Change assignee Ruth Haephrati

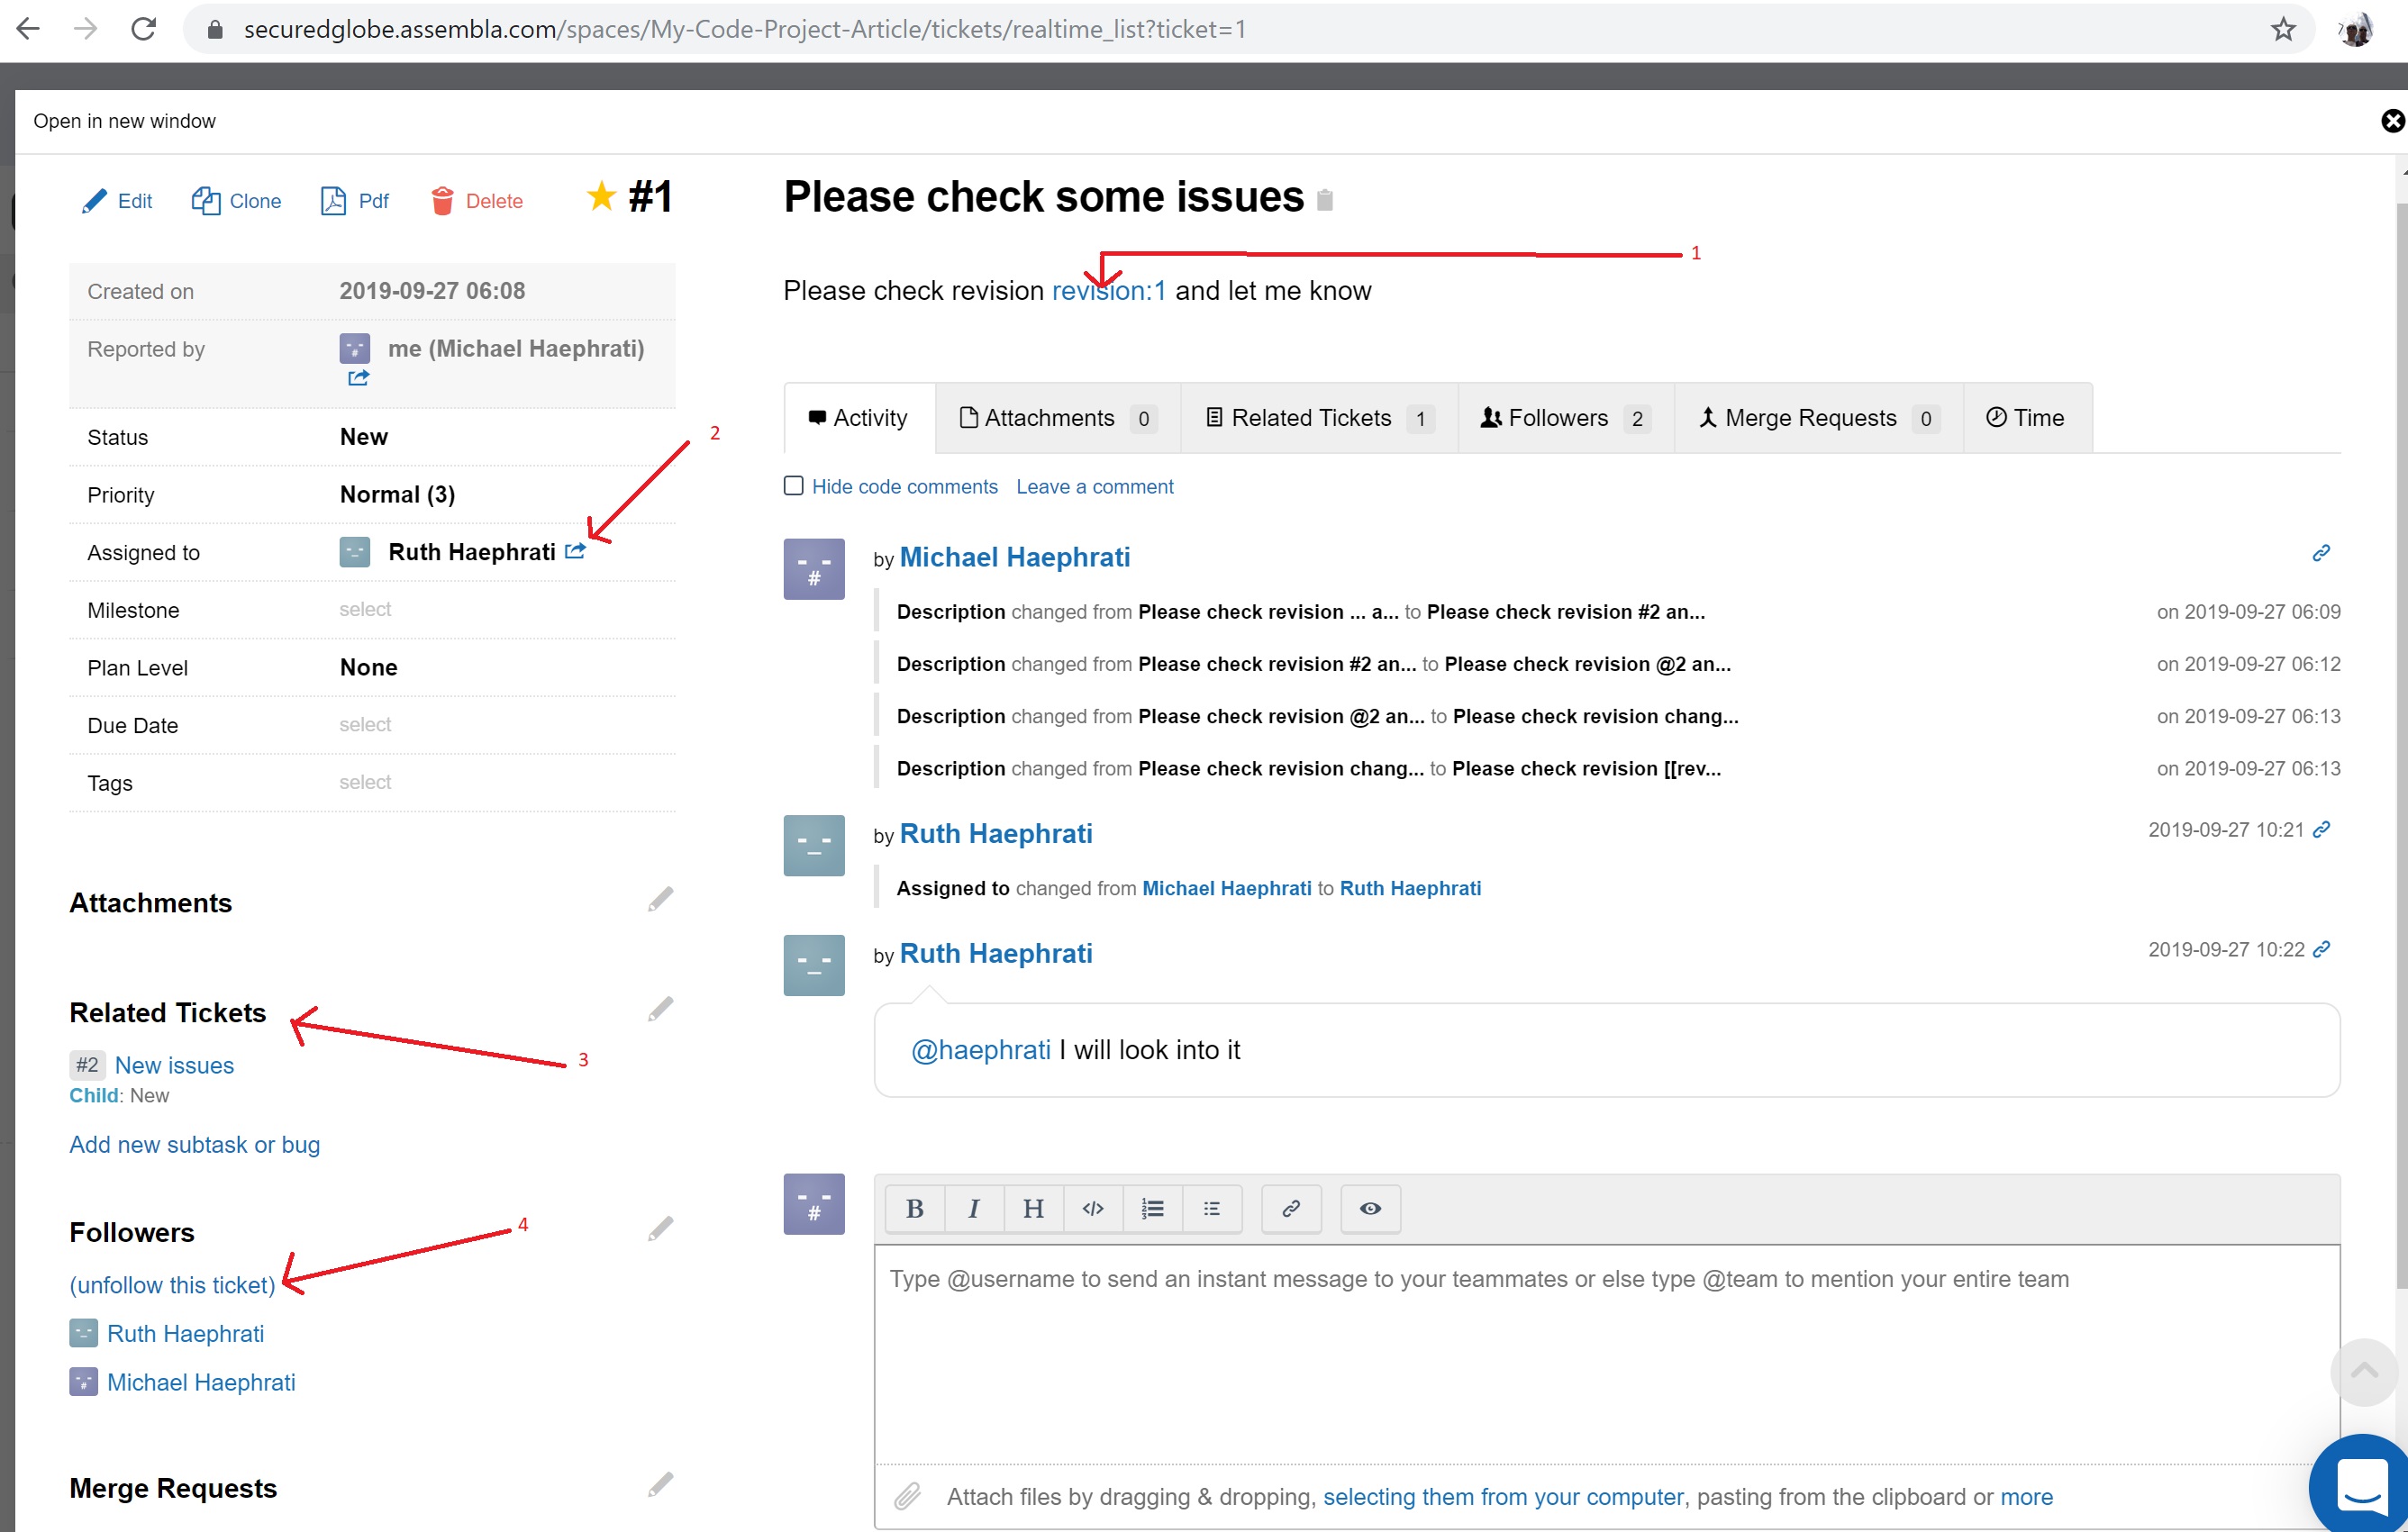[x=472, y=552]
